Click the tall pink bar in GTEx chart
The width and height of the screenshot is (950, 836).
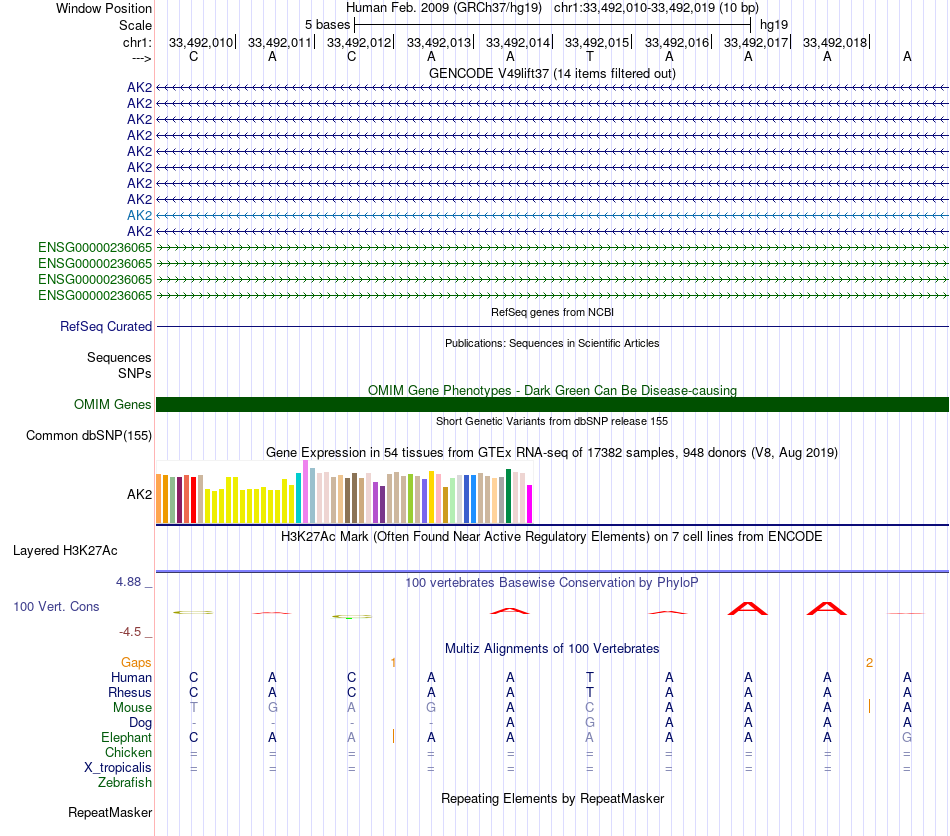coord(306,491)
